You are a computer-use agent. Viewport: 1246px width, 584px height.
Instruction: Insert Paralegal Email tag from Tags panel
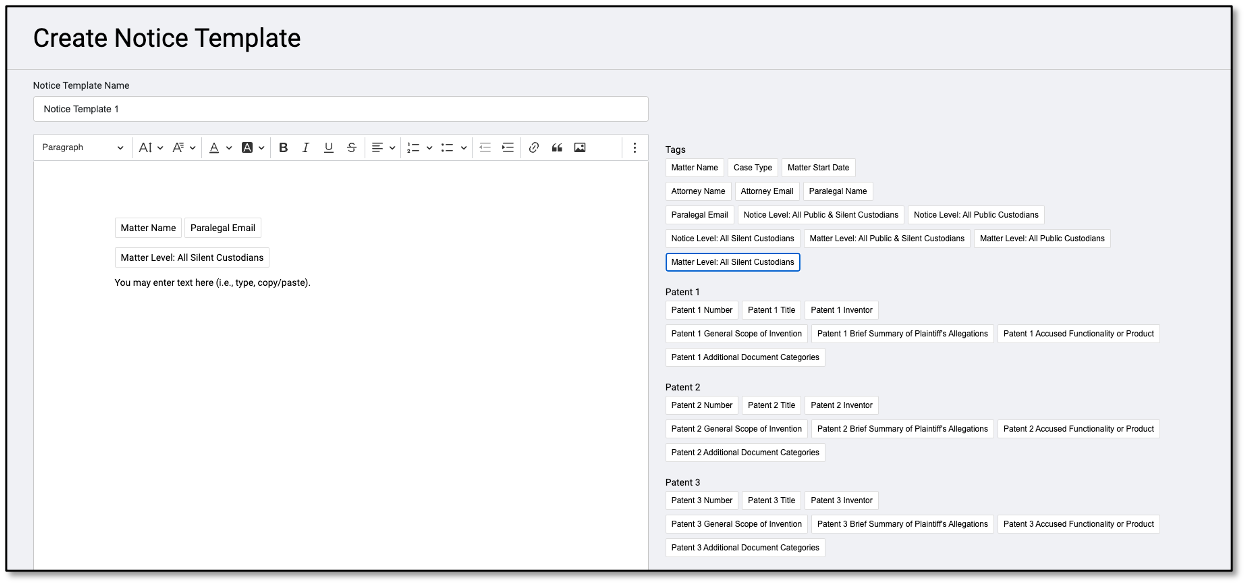700,215
